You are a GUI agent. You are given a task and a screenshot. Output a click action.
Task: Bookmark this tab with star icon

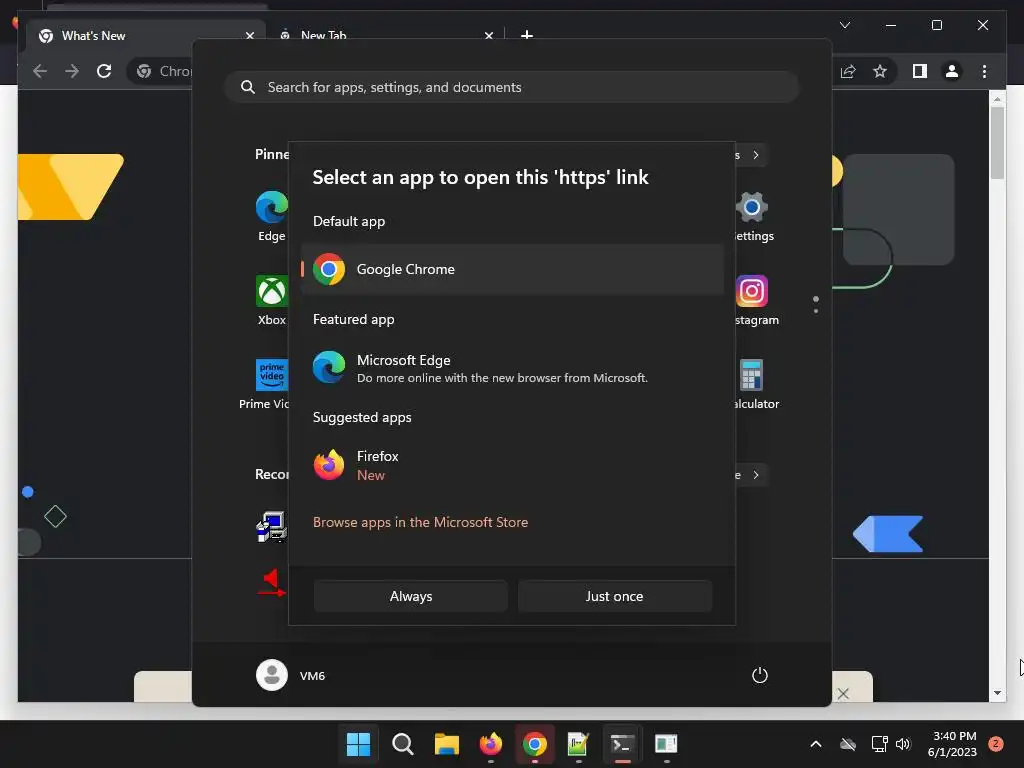pyautogui.click(x=880, y=71)
